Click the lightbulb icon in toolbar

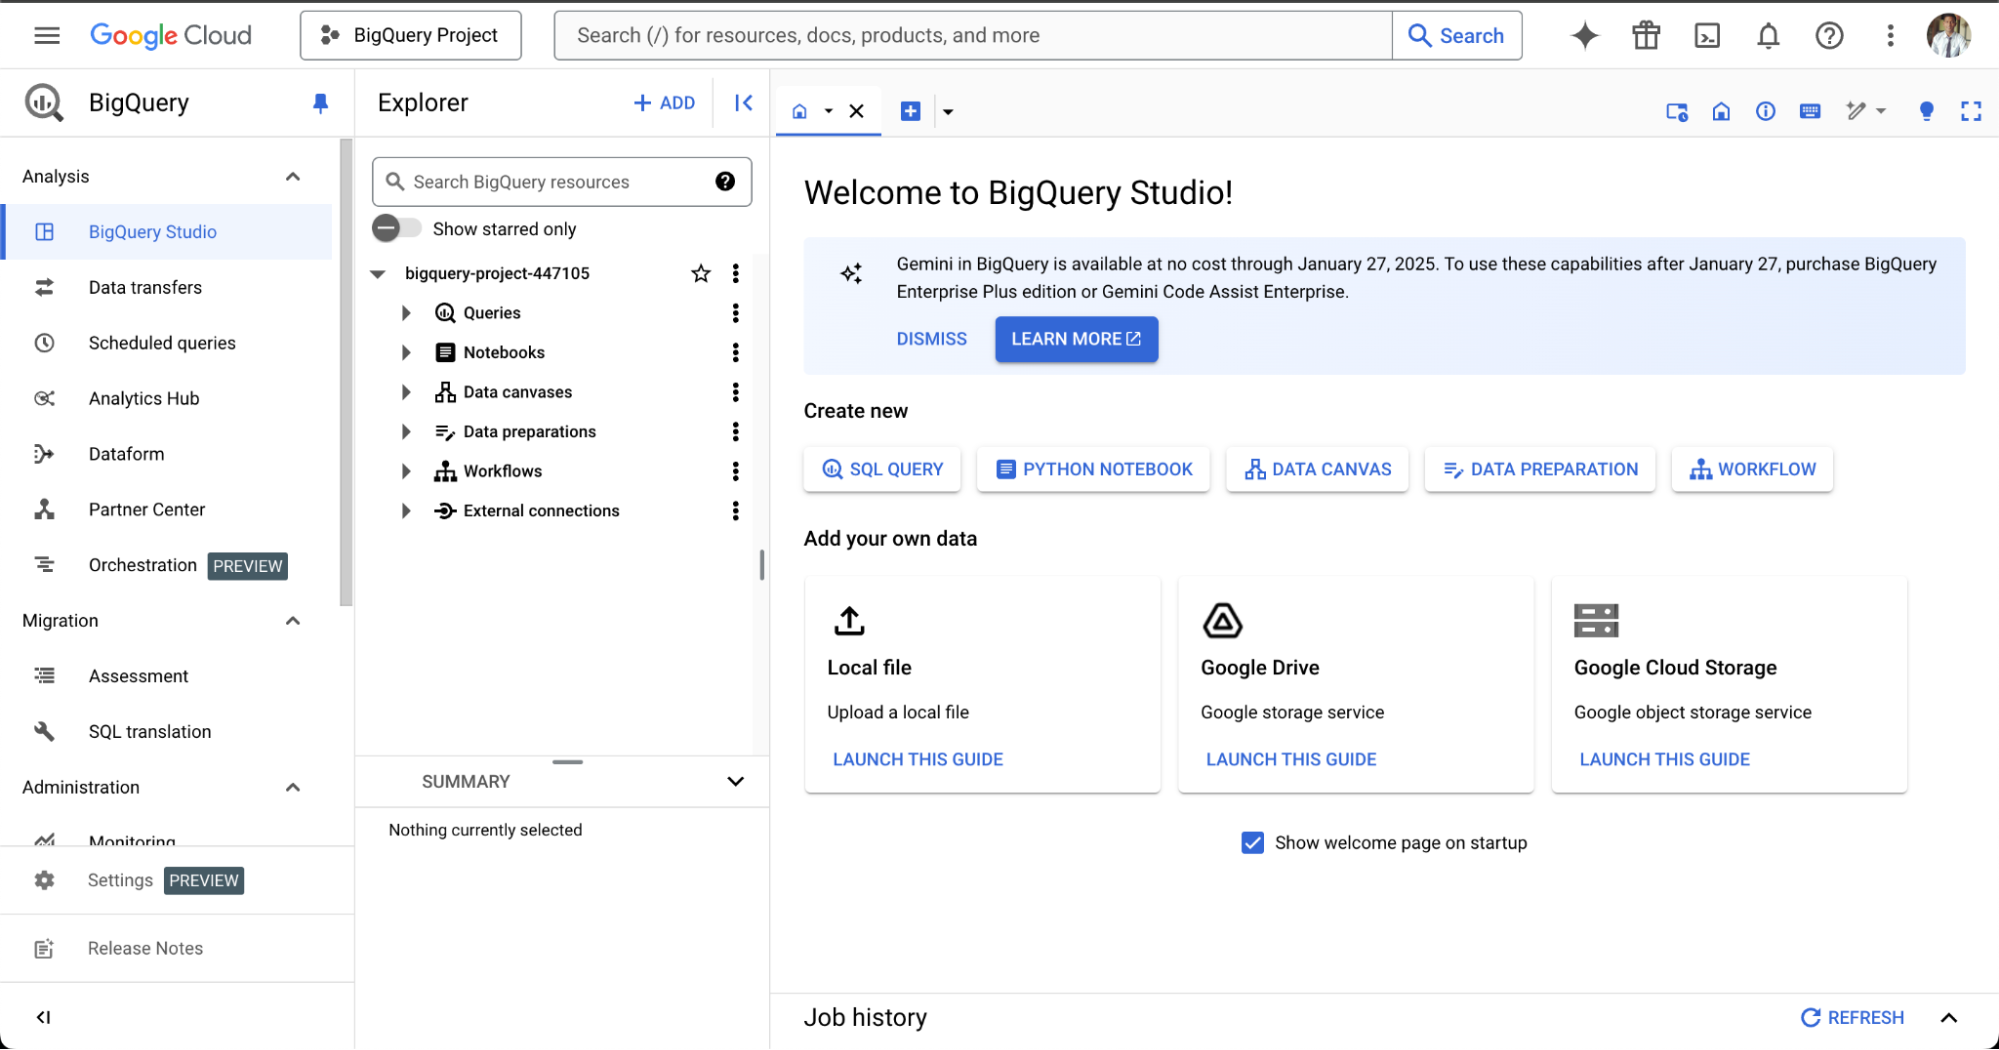(x=1927, y=111)
